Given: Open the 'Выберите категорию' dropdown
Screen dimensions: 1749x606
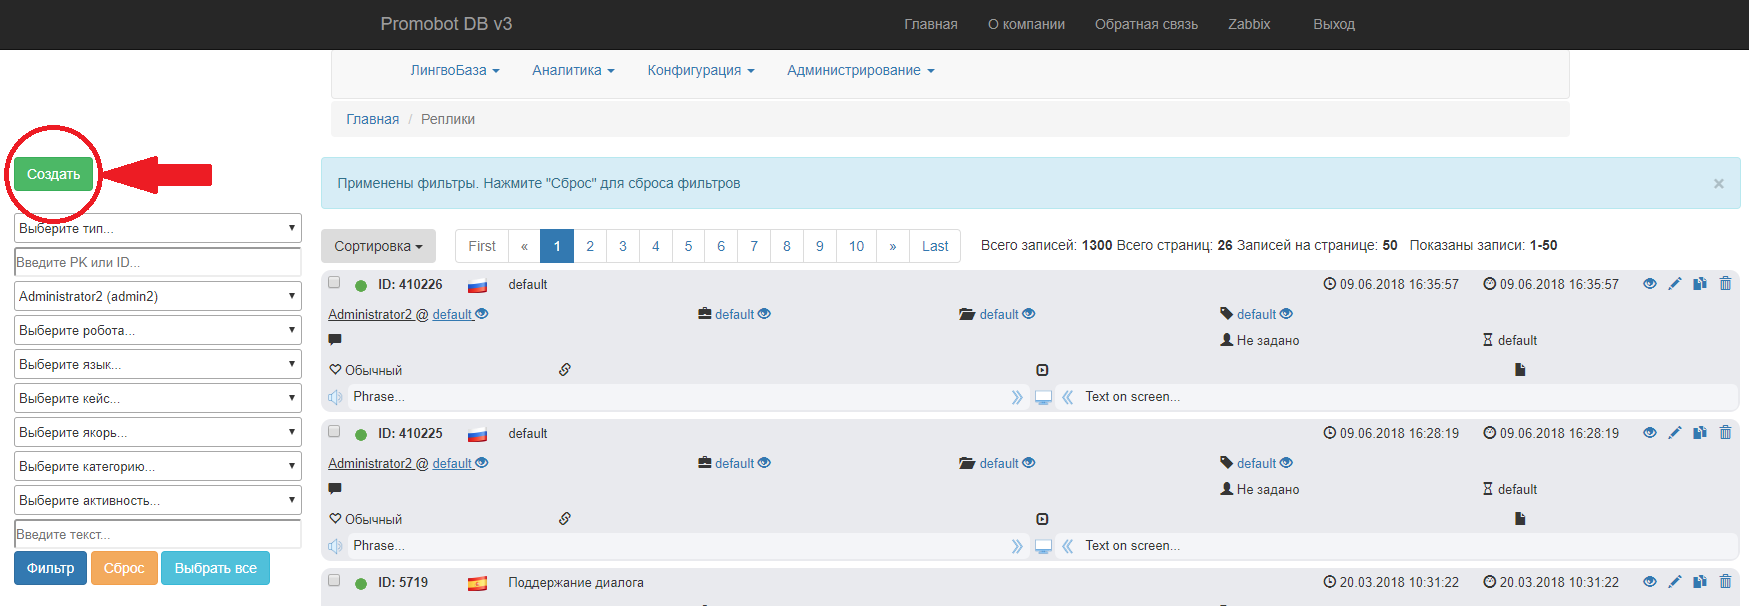Looking at the screenshot, I should pyautogui.click(x=158, y=466).
